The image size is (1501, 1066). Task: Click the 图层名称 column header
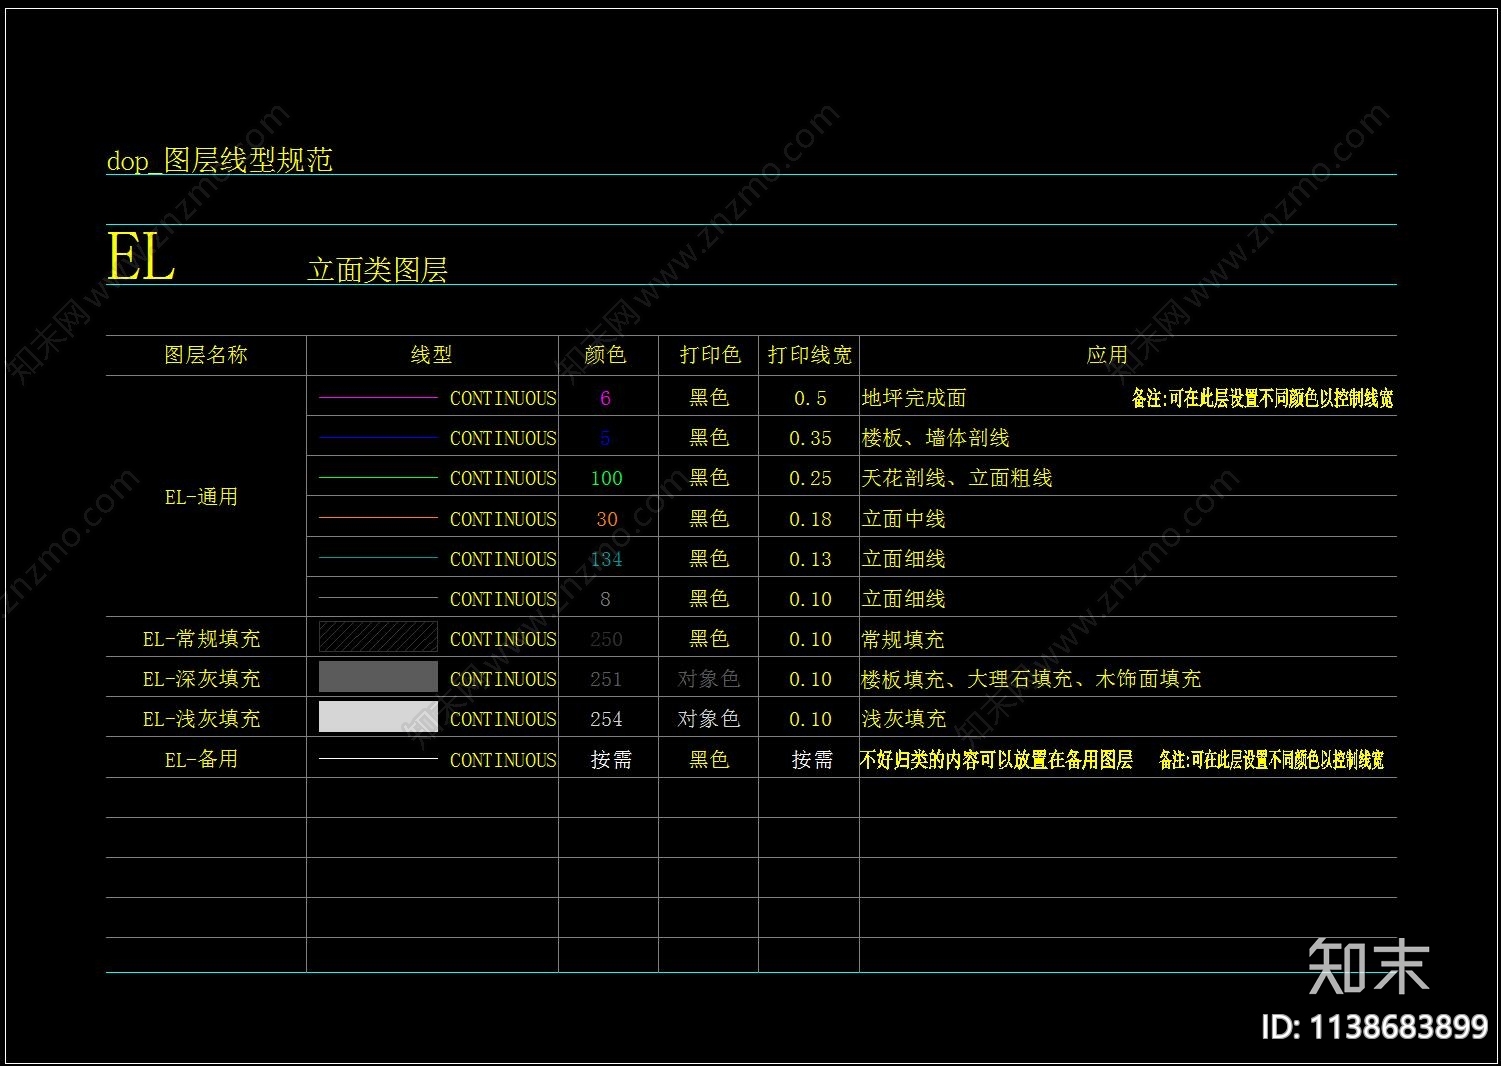206,355
